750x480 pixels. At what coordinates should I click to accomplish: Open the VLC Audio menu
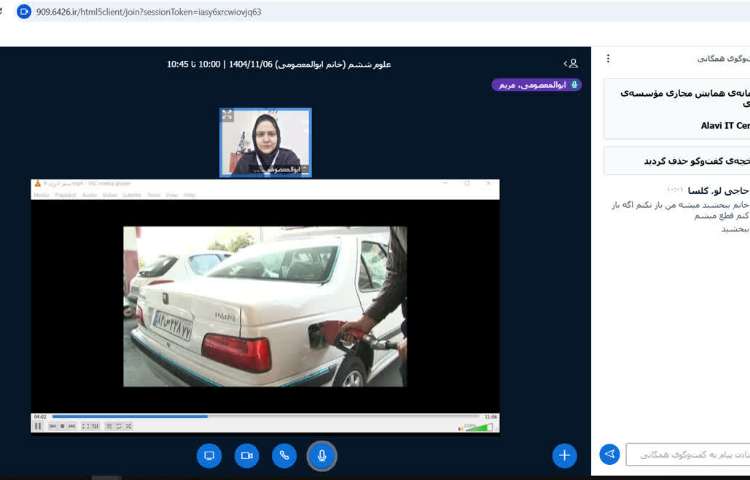click(x=89, y=195)
